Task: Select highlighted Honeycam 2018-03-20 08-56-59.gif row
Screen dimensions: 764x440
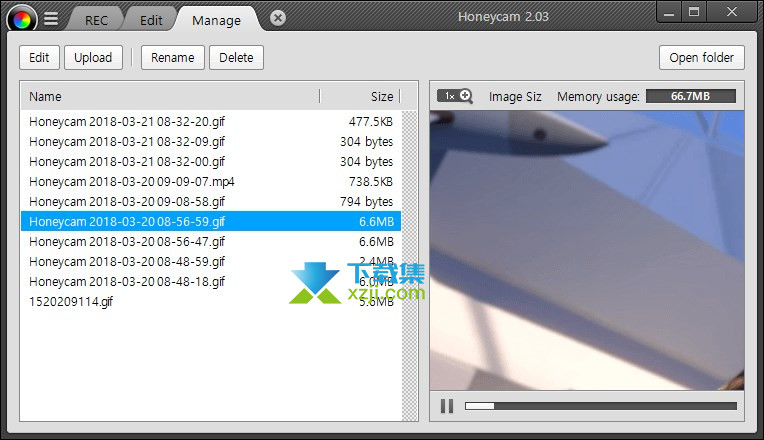Action: 211,221
